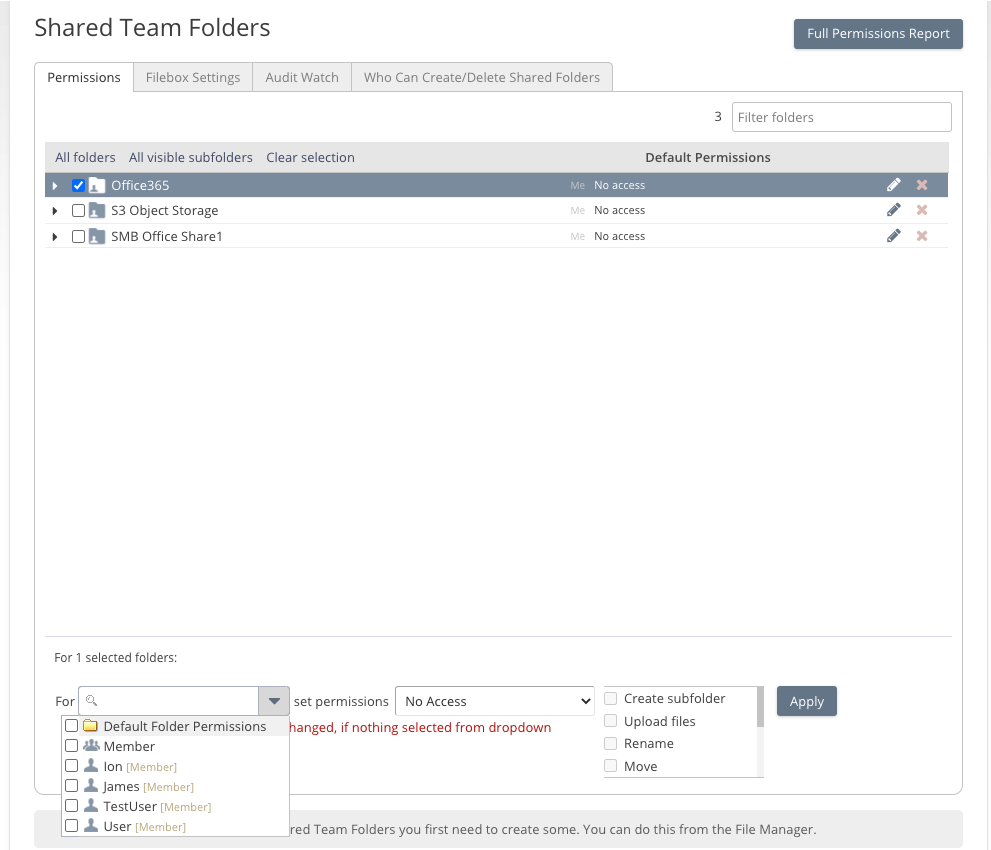
Task: Click the Full Permissions Report button
Action: click(878, 33)
